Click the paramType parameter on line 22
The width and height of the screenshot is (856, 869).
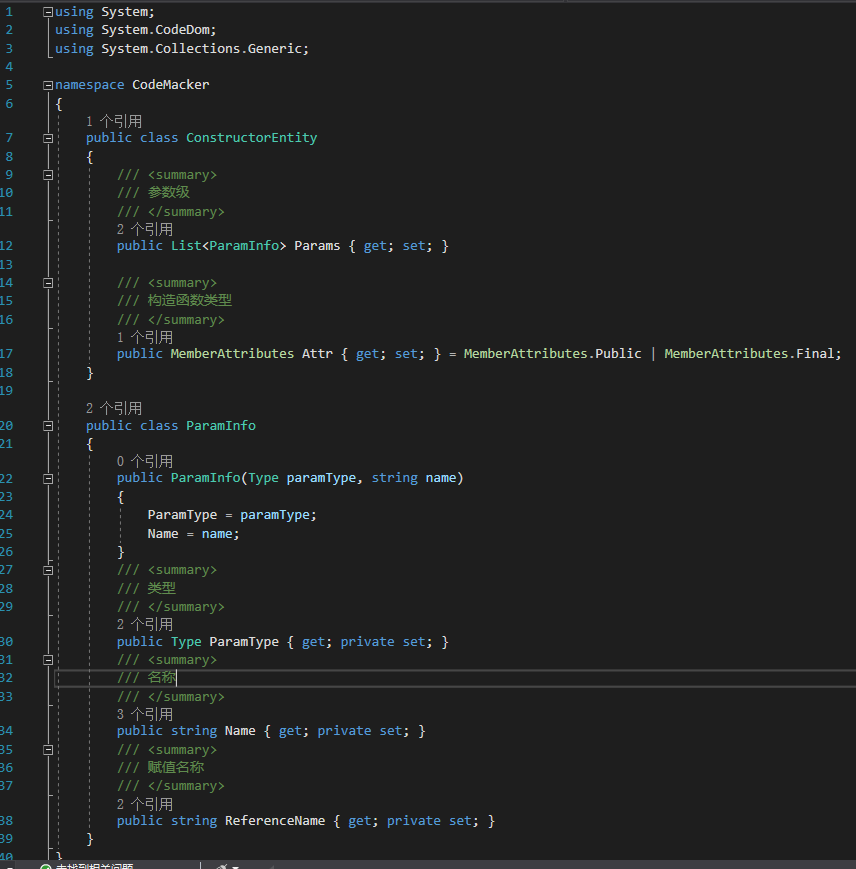[321, 478]
